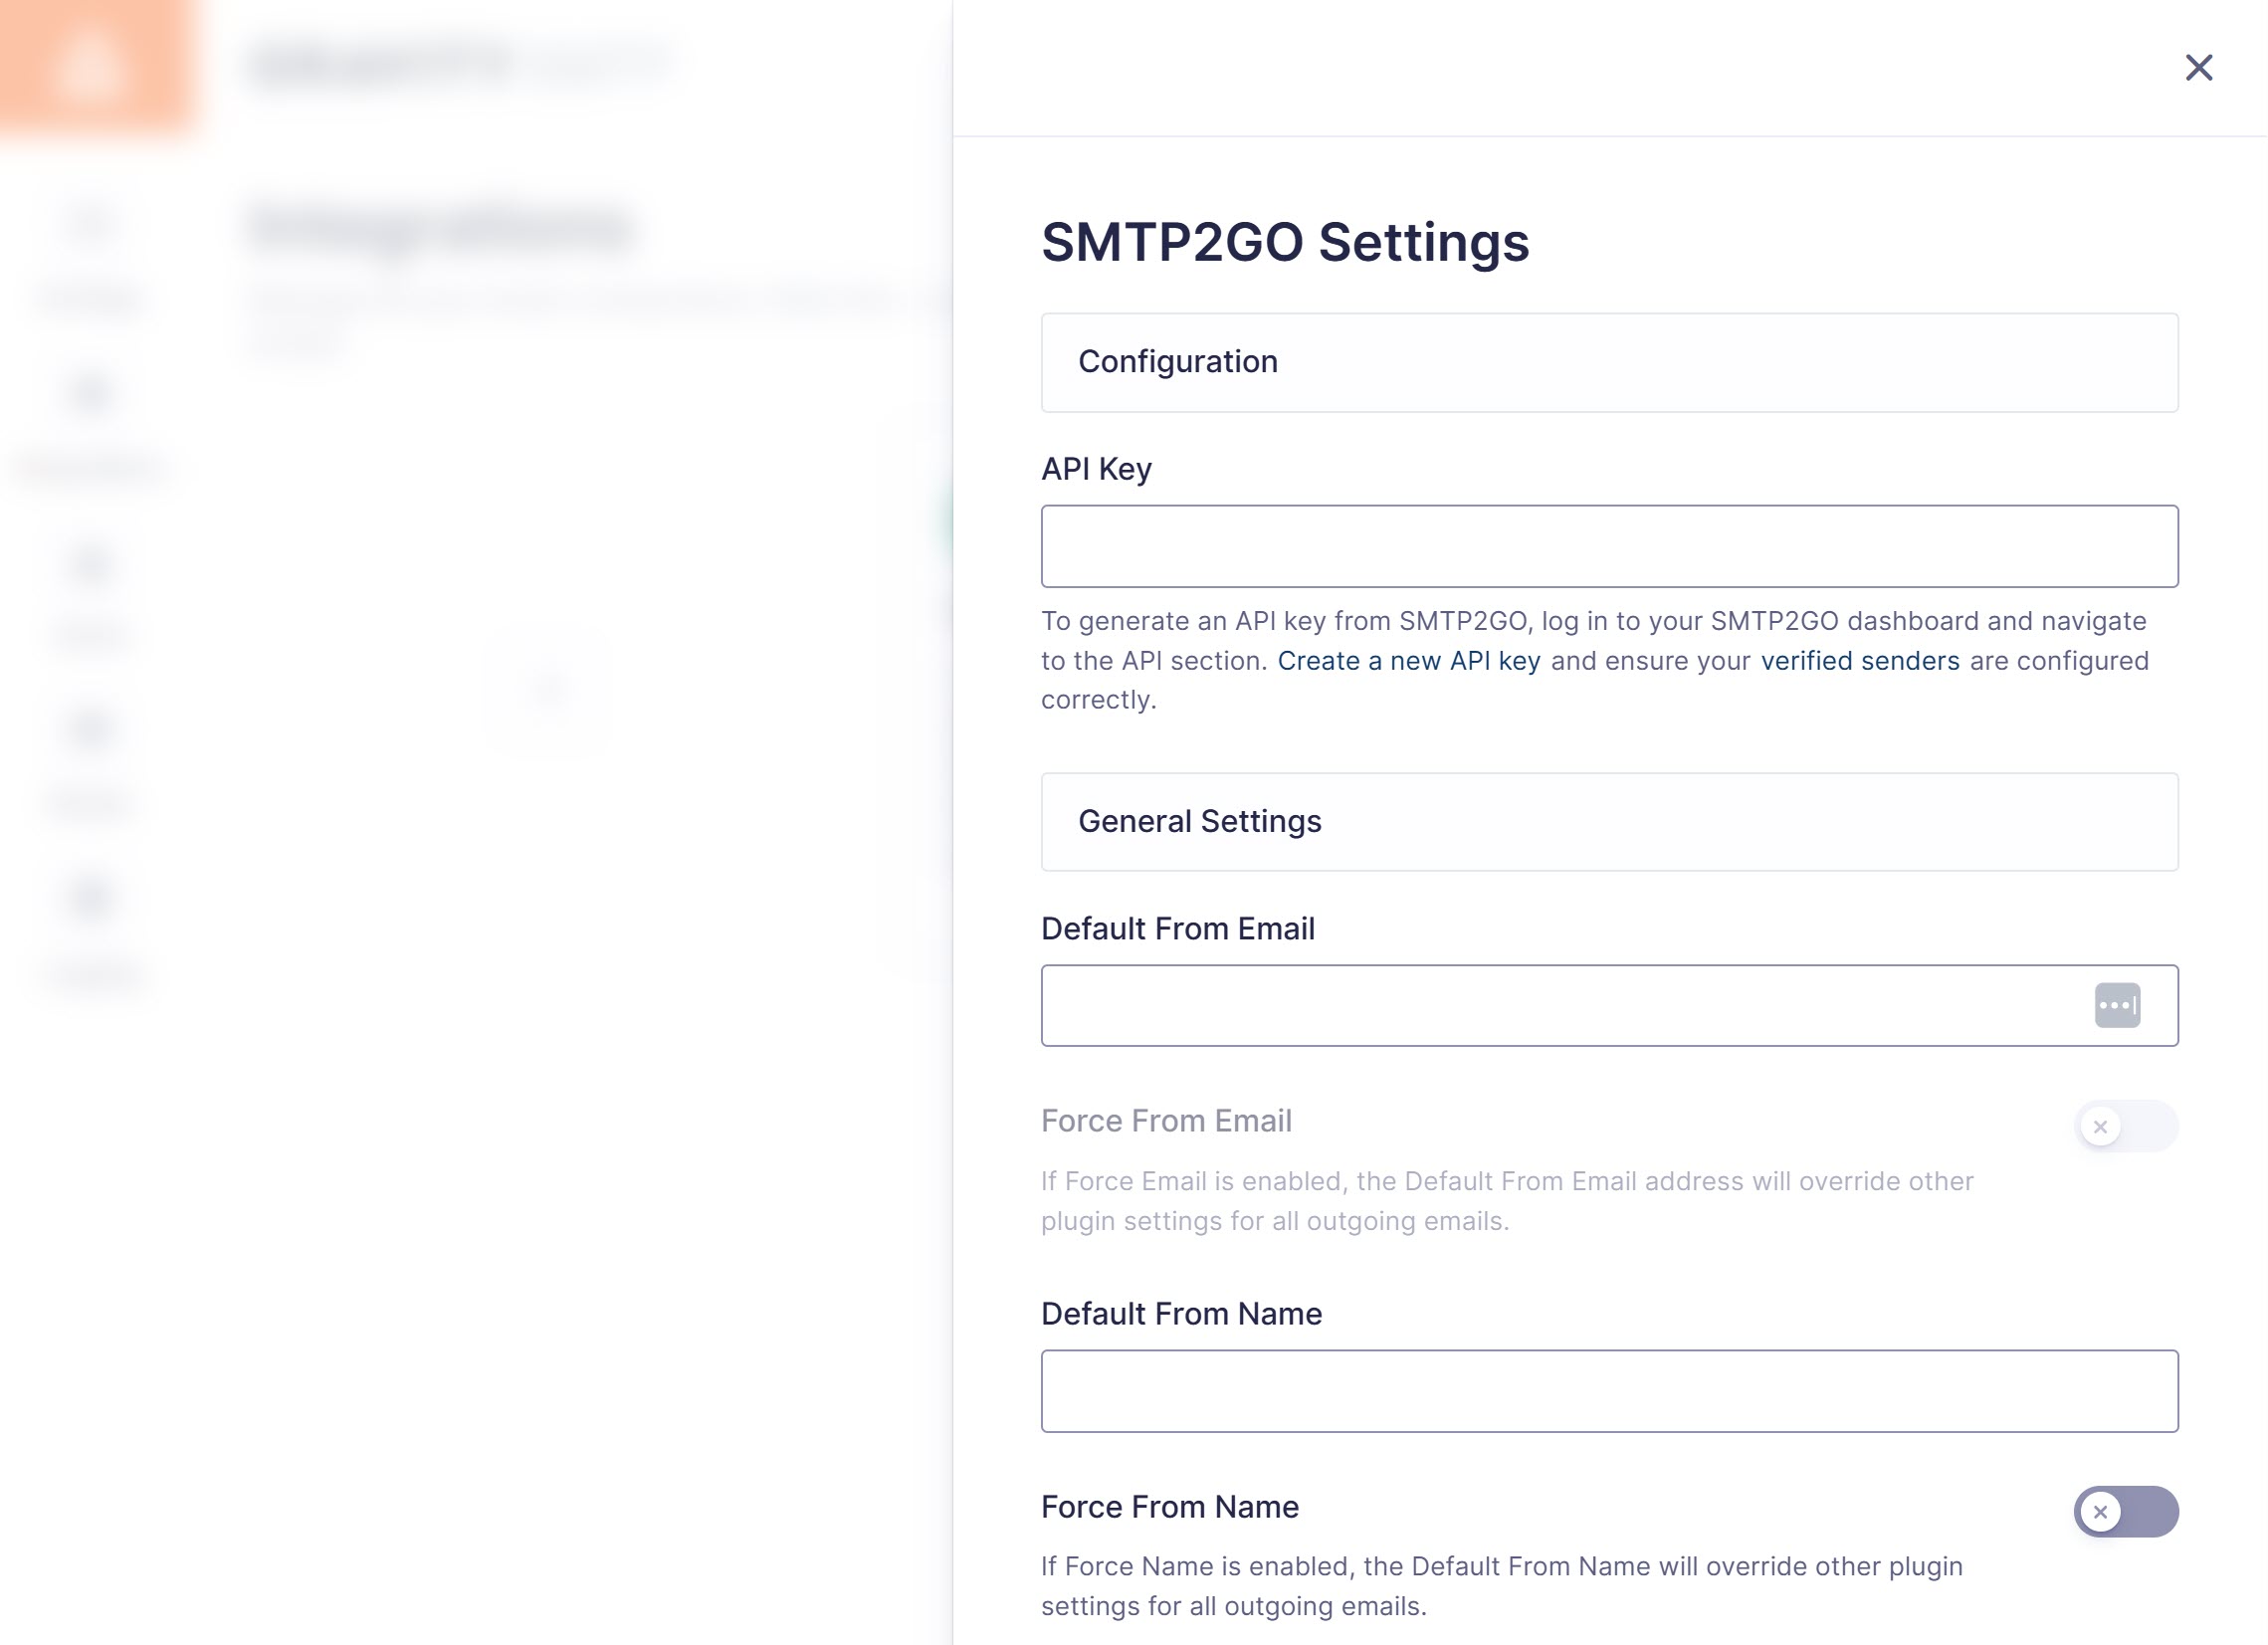Click the "SMTP2GO Settings" panel heading
Viewport: 2268px width, 1645px height.
point(1285,242)
